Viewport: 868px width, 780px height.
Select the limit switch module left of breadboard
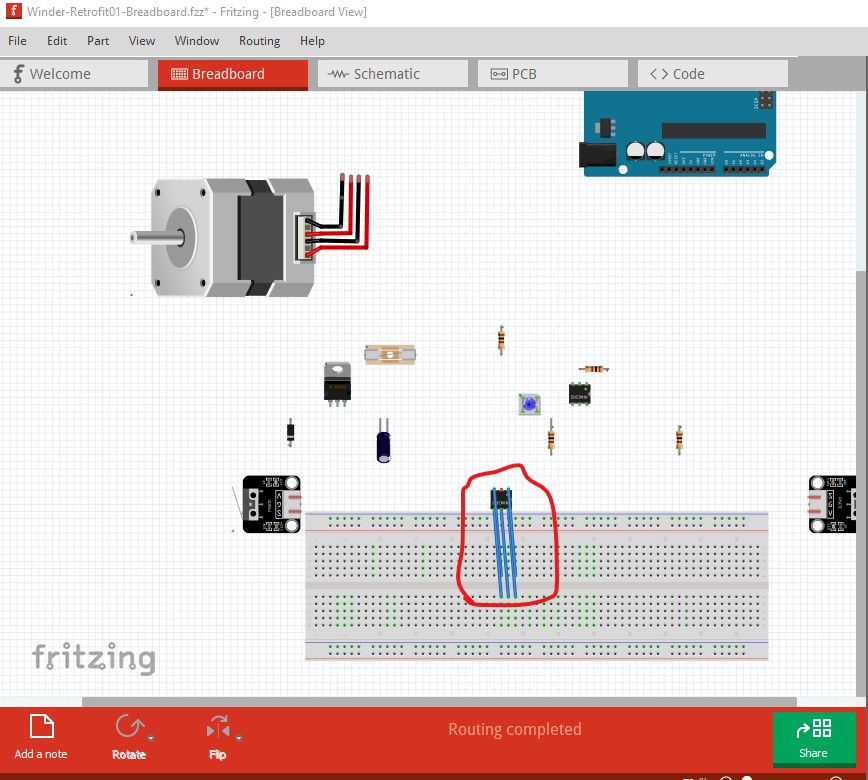pyautogui.click(x=272, y=504)
